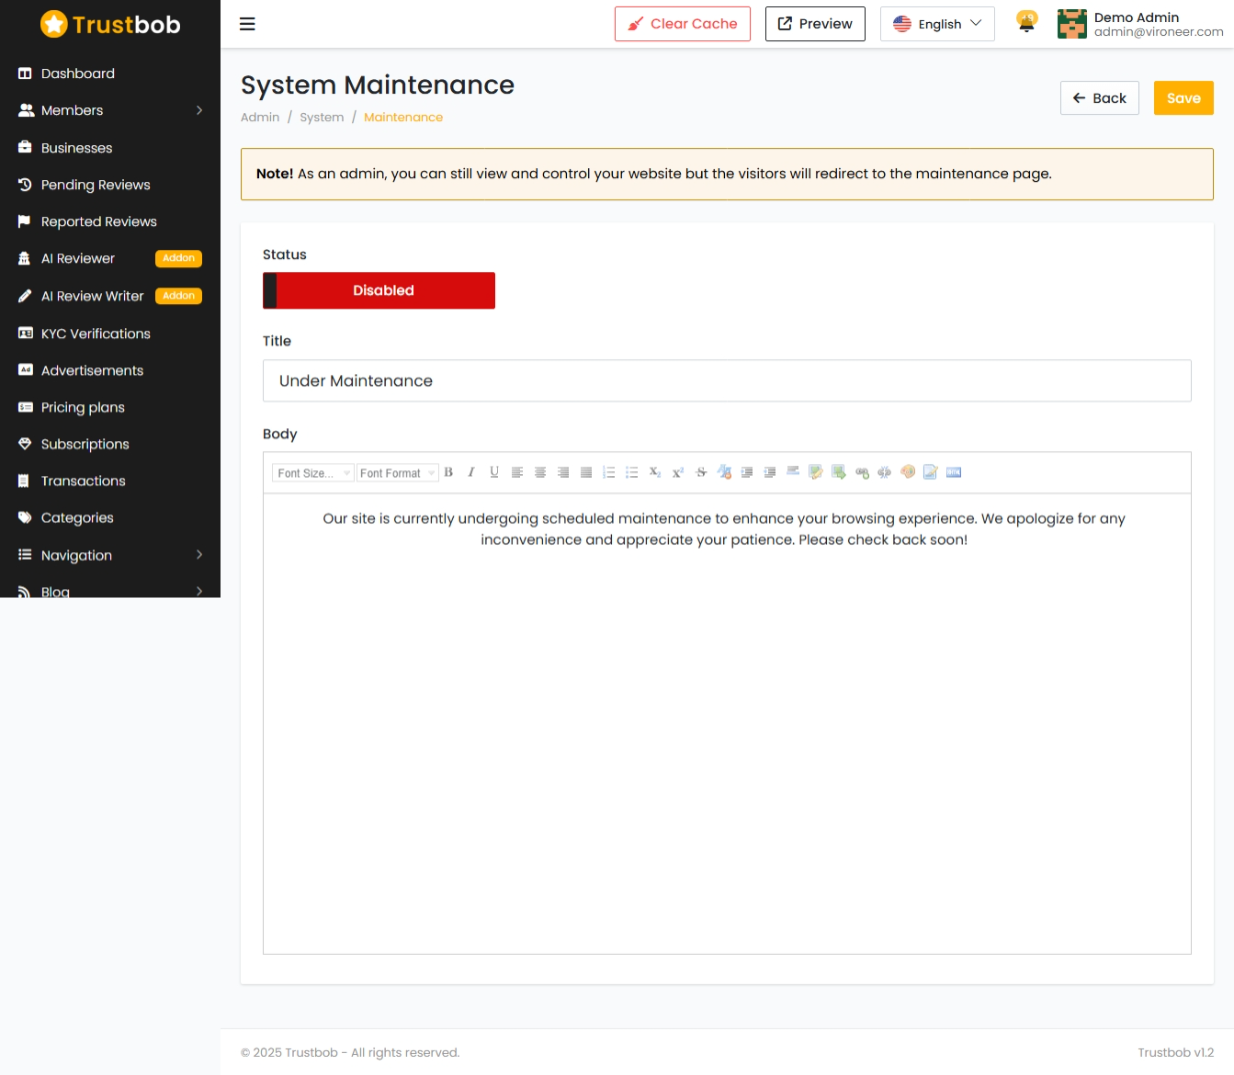The width and height of the screenshot is (1234, 1075).
Task: Focus the Title input field
Action: tap(727, 381)
